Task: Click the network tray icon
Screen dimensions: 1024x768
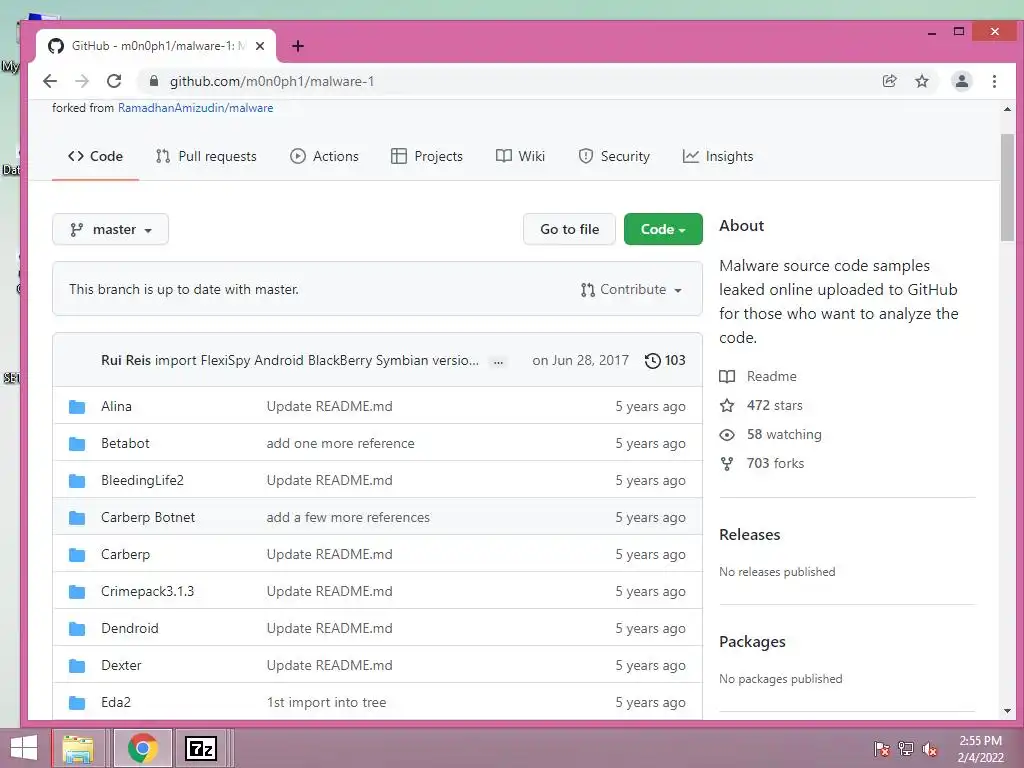Action: pyautogui.click(x=906, y=749)
